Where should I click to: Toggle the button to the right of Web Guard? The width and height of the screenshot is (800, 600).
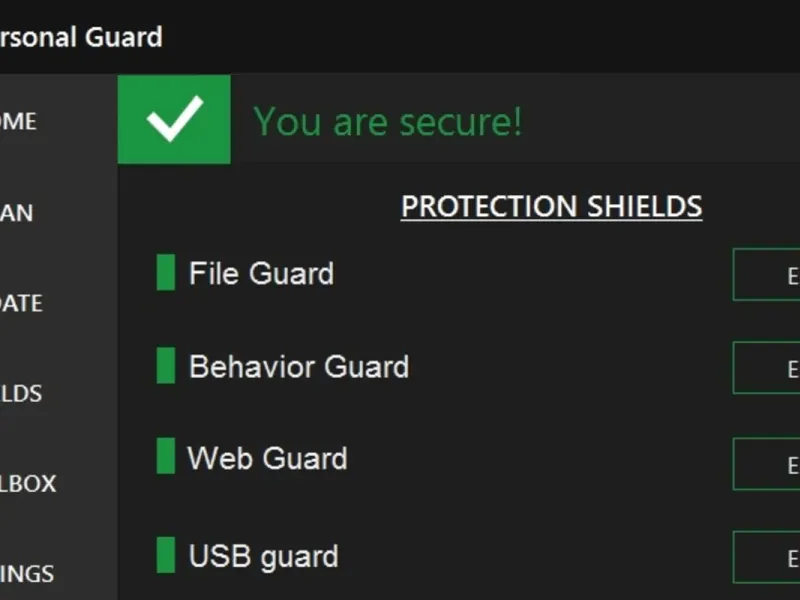point(768,464)
